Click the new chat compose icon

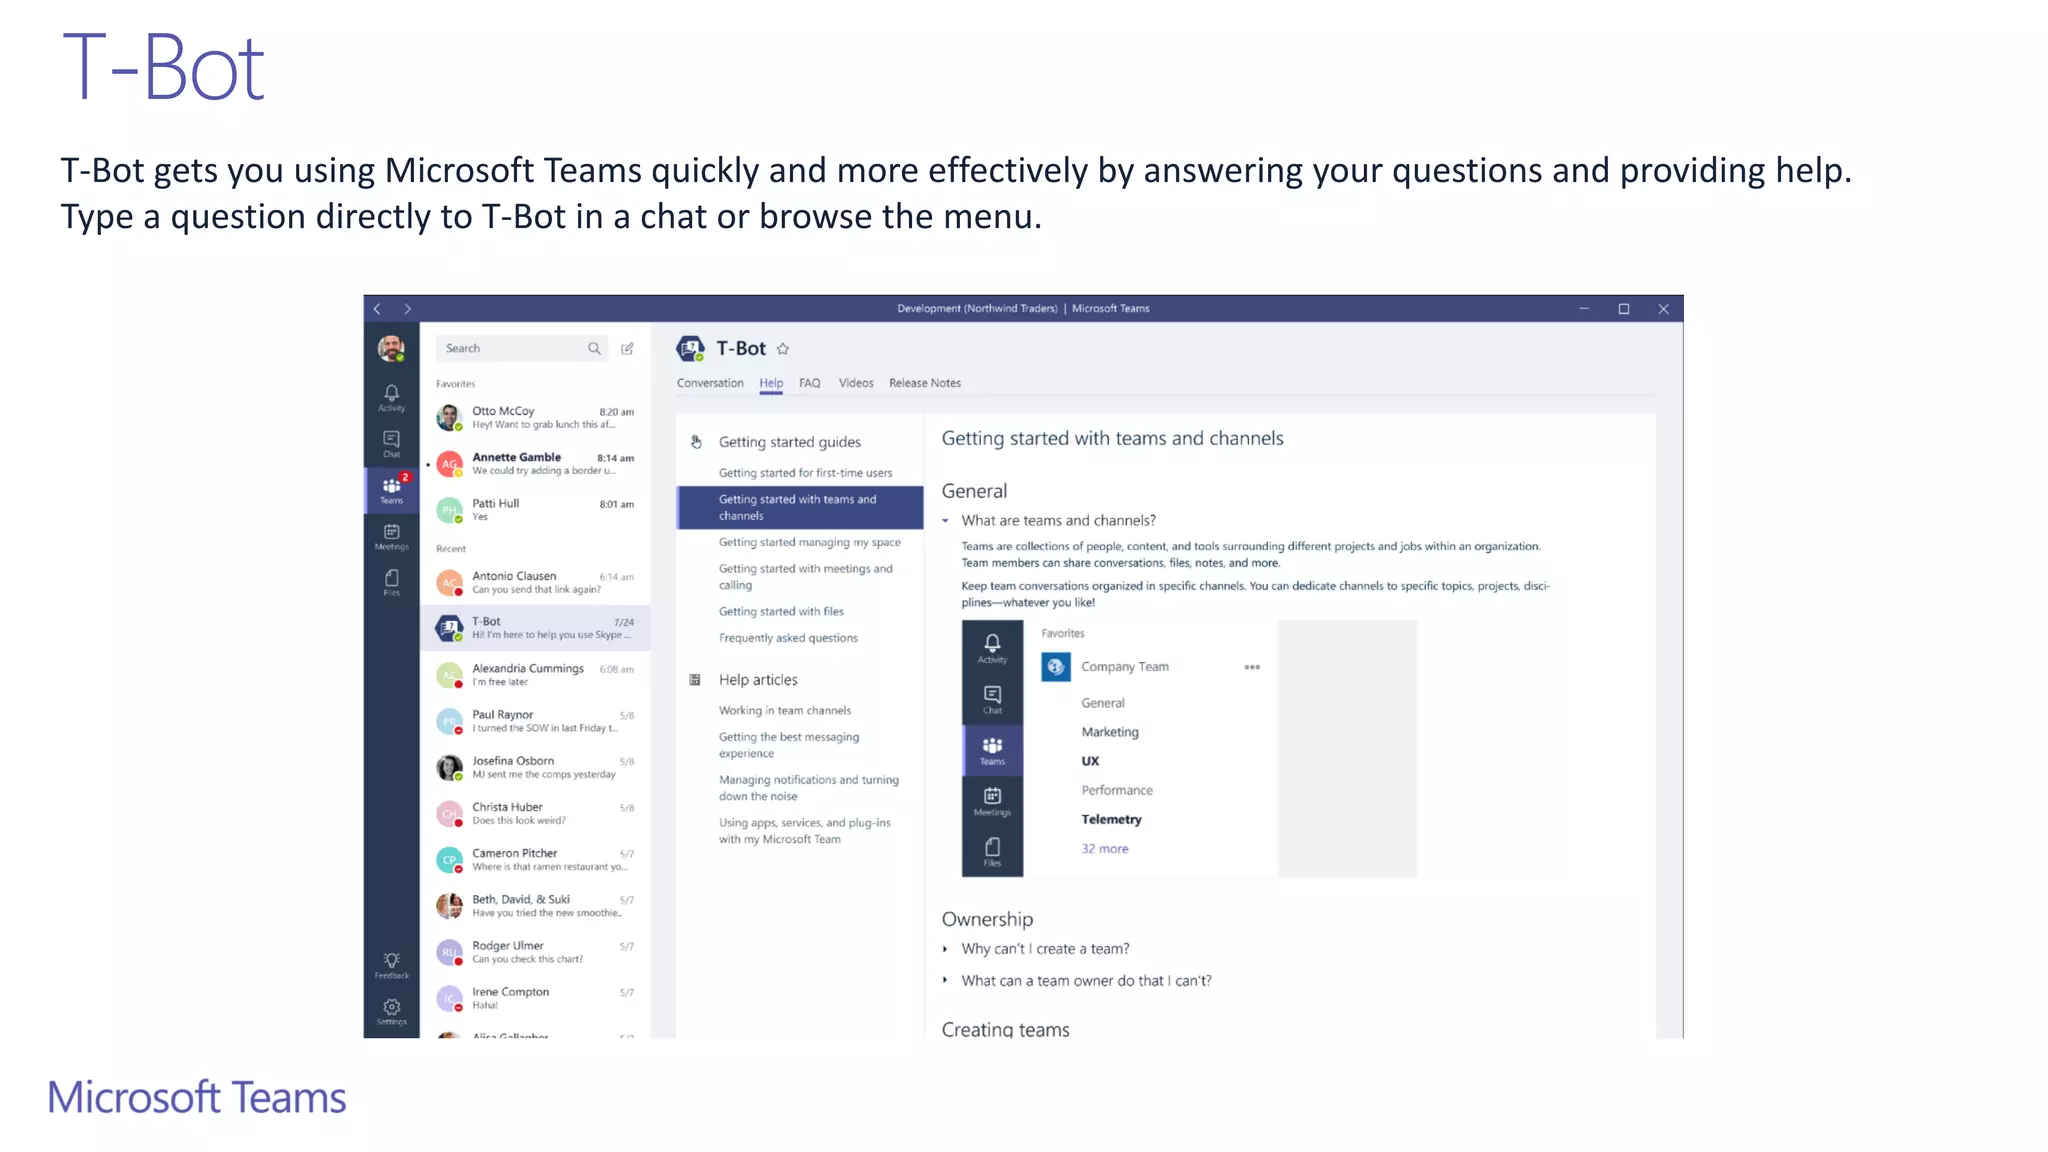[x=627, y=348]
